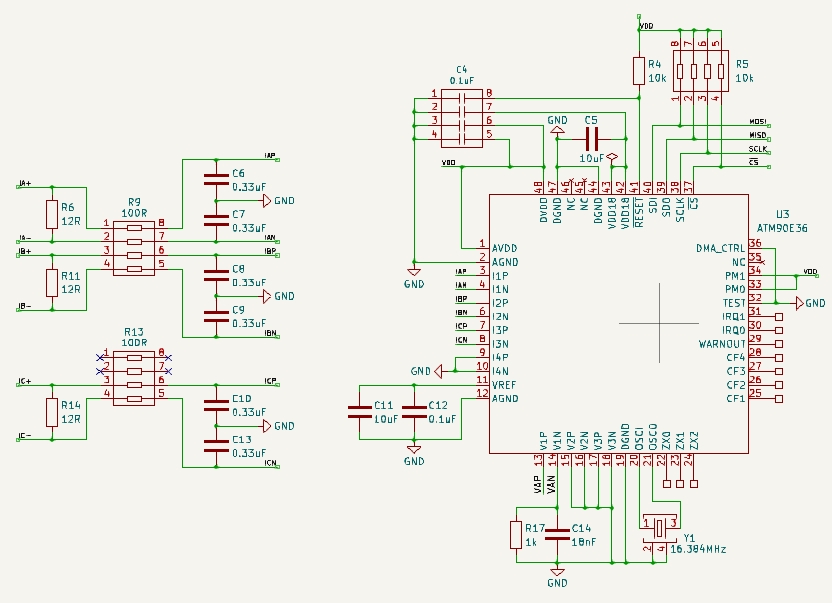The image size is (832, 603).
Task: Click the GND arrow at pins I4P and I4N
Action: point(438,371)
